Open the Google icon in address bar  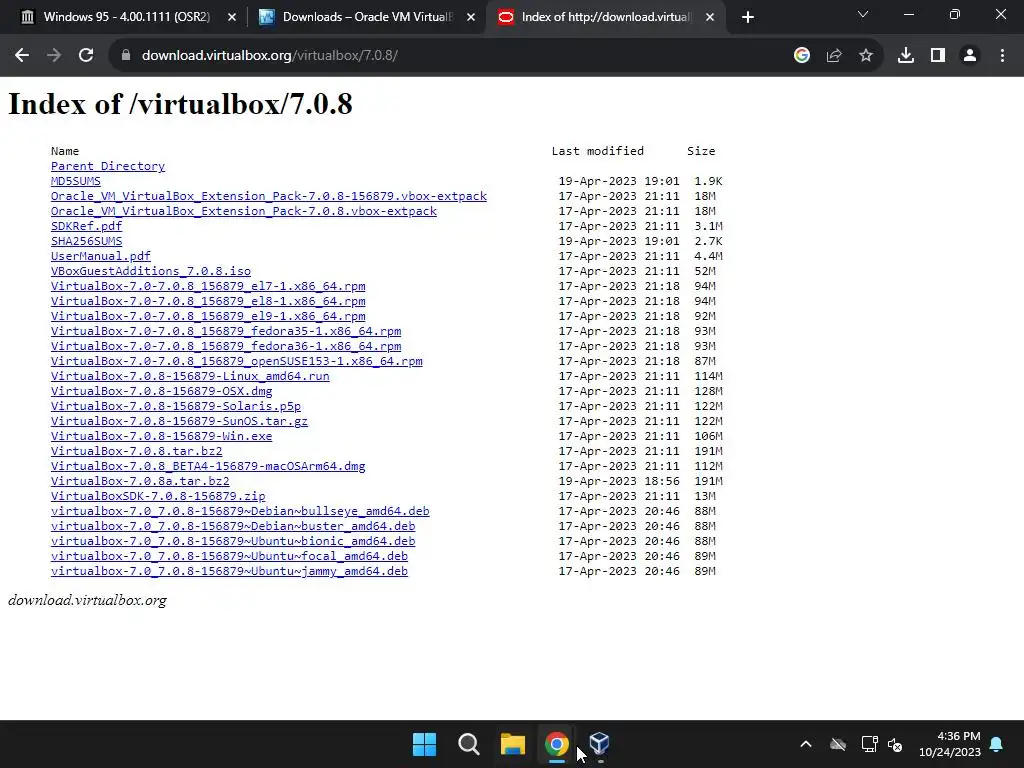tap(801, 56)
